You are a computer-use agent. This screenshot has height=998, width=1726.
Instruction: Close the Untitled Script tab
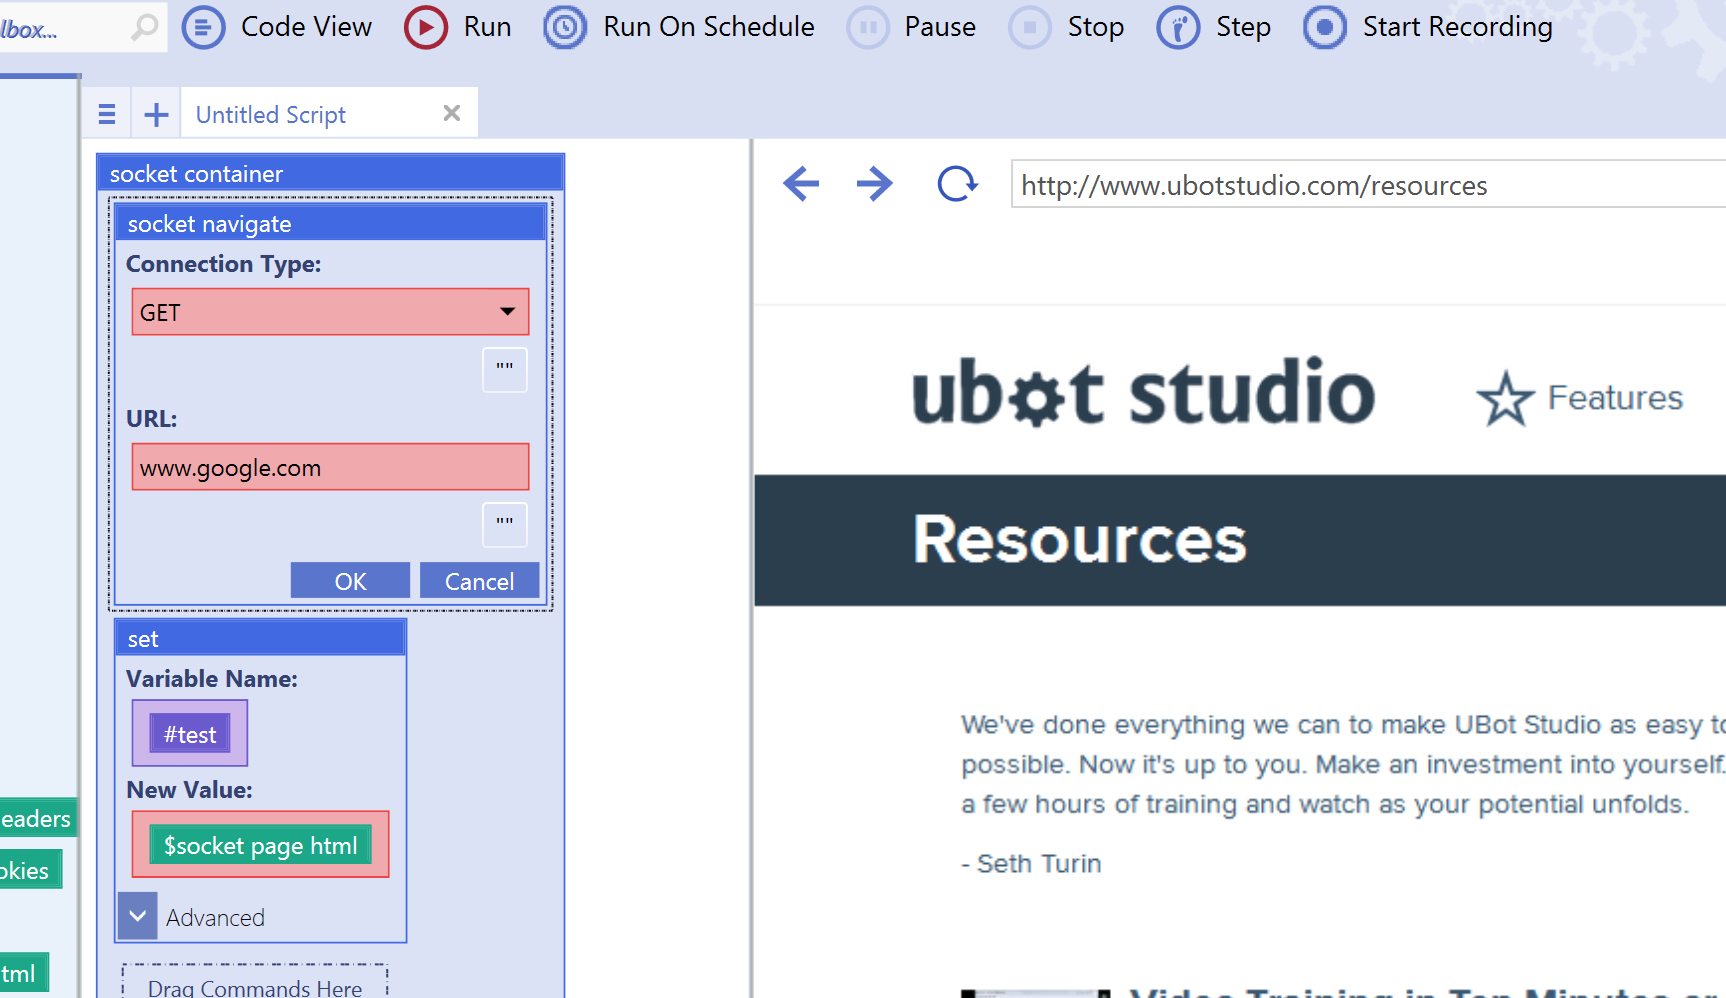tap(452, 113)
